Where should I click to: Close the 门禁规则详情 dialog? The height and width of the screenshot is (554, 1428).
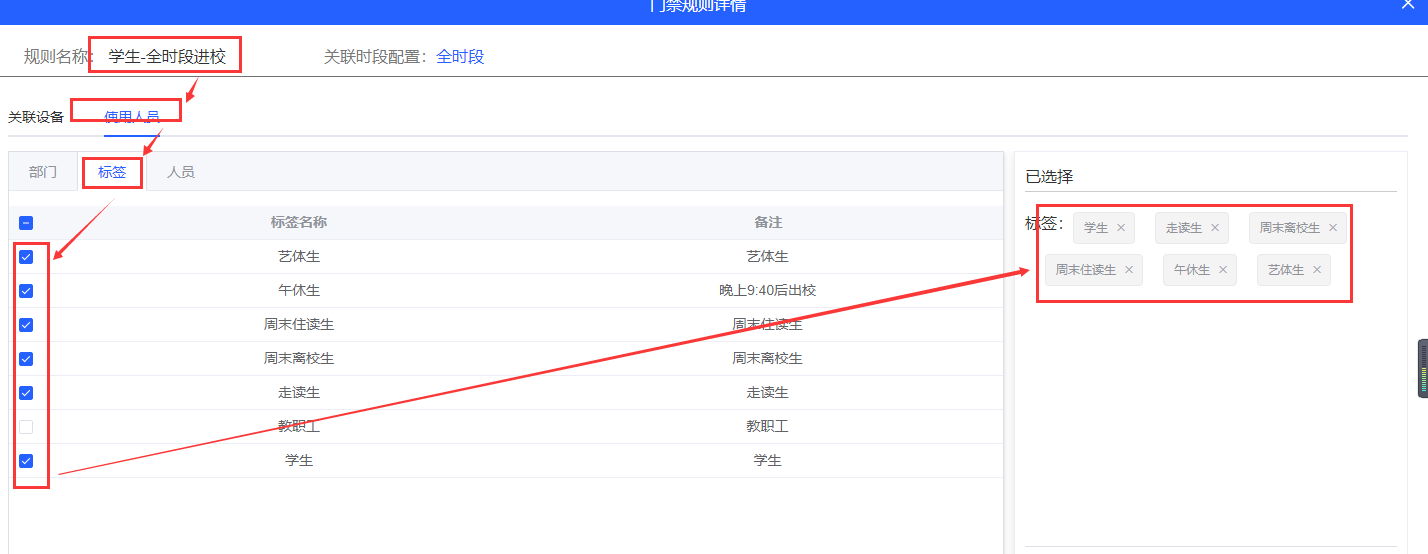pyautogui.click(x=1408, y=5)
